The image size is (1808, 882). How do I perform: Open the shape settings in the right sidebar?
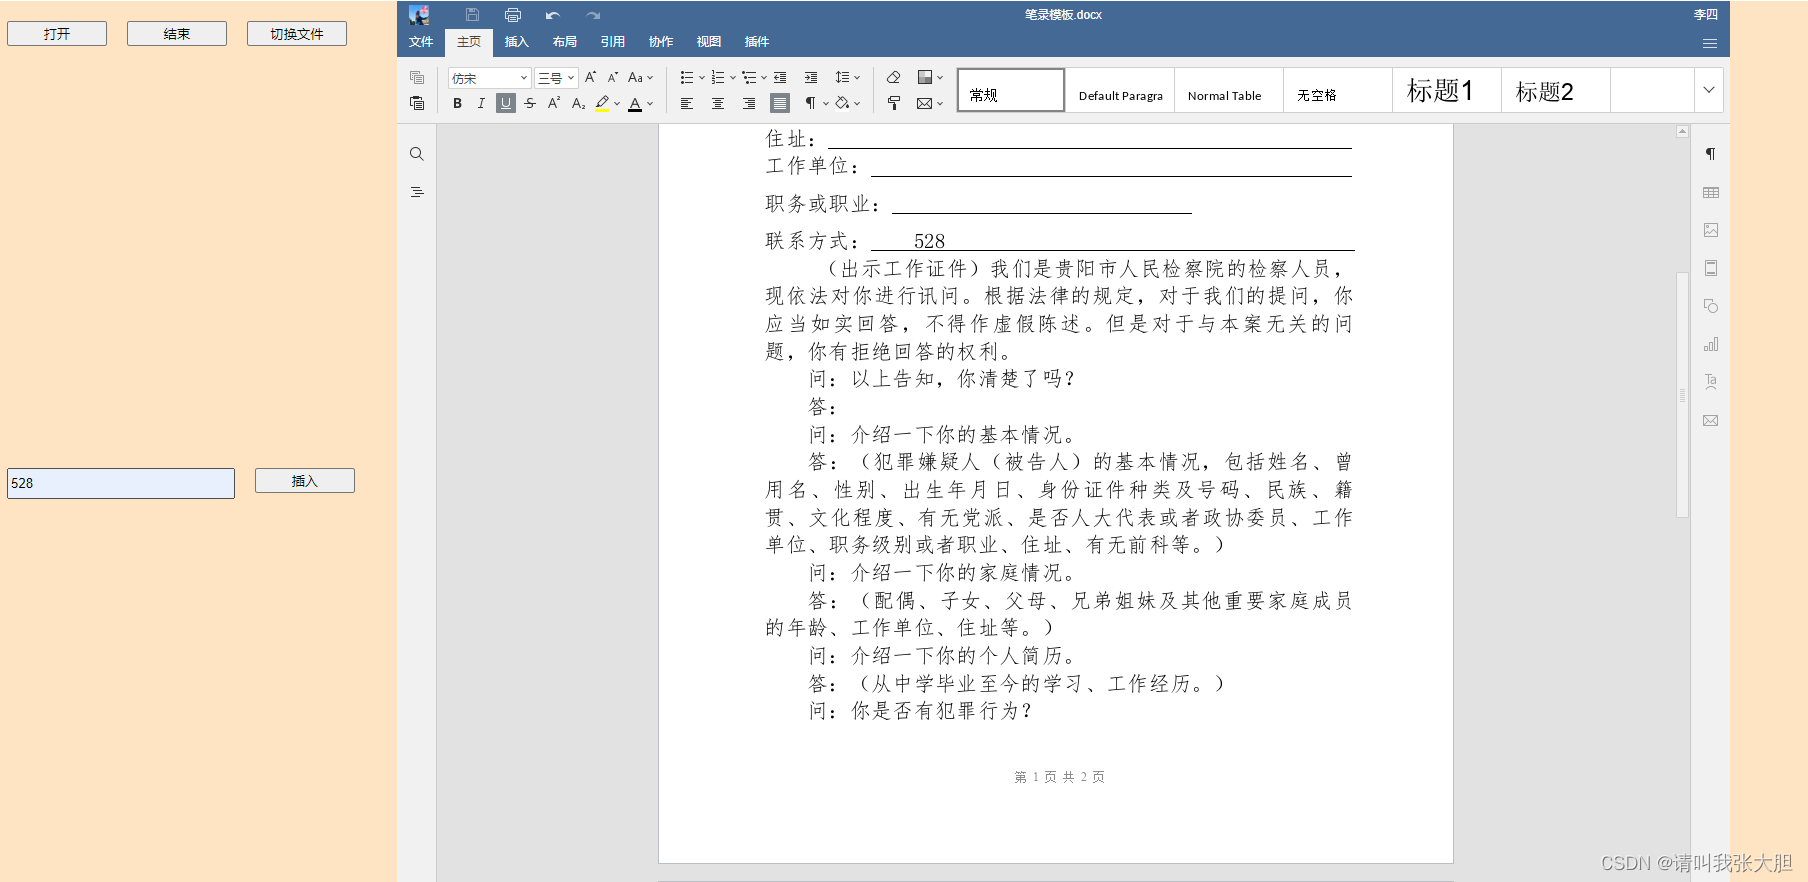1711,306
